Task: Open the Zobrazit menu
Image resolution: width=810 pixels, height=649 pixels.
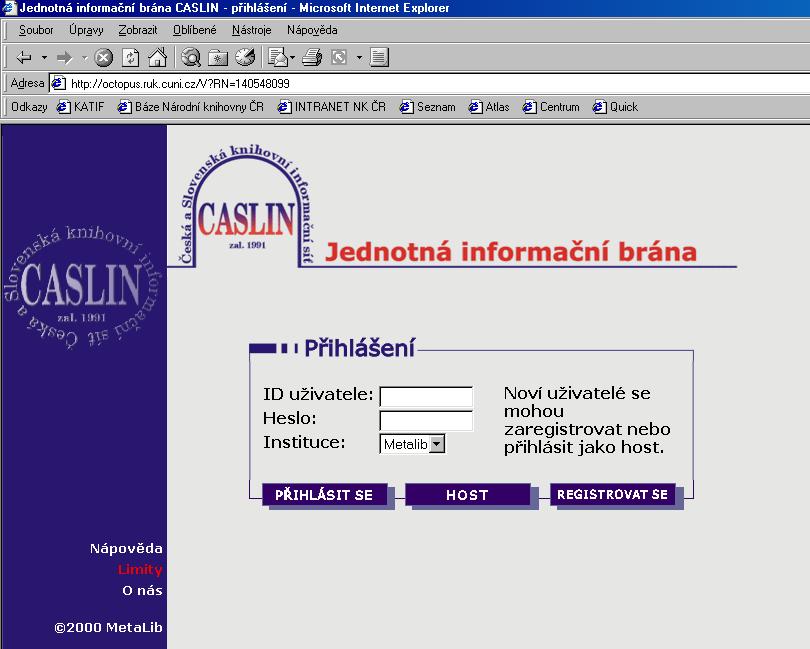Action: (x=137, y=30)
